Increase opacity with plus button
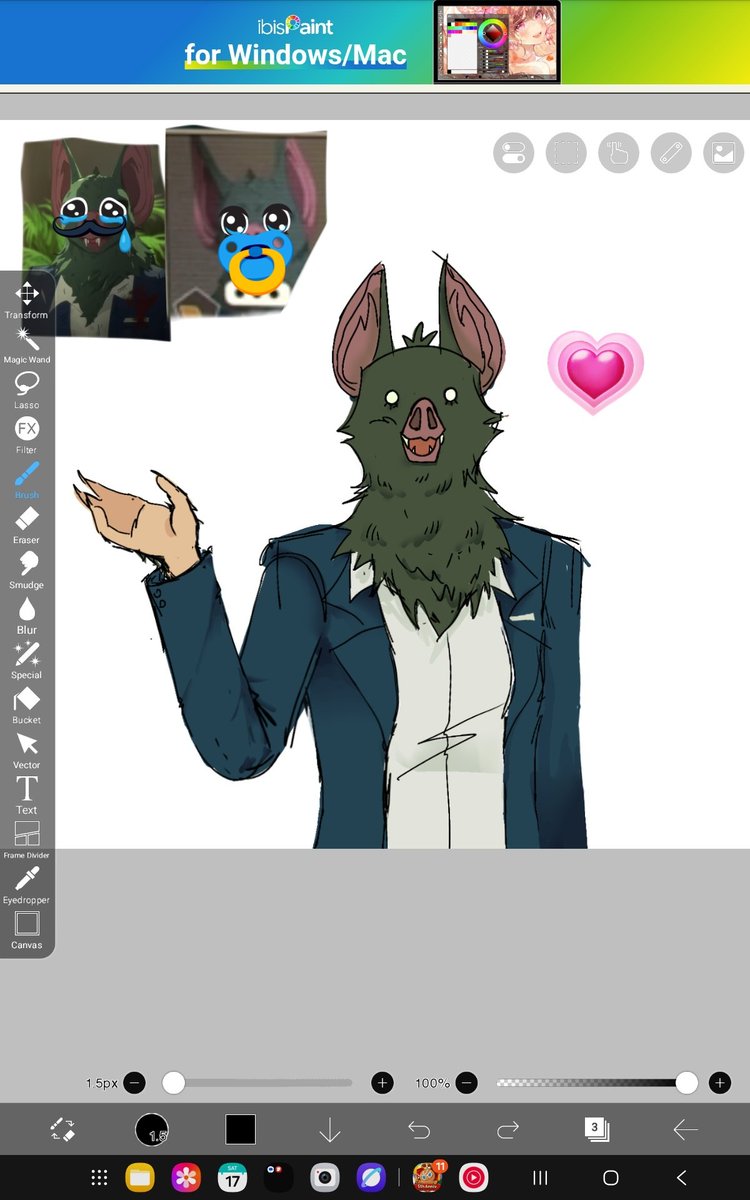The image size is (750, 1200). 719,1082
